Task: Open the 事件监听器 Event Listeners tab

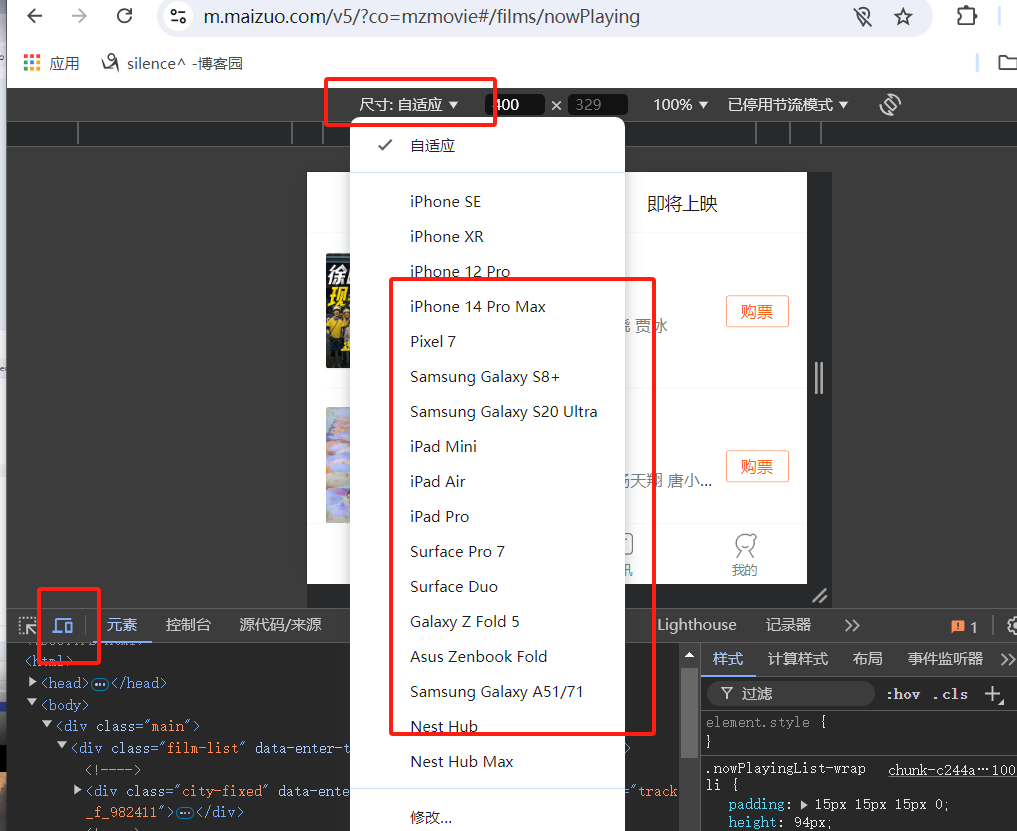Action: [945, 659]
